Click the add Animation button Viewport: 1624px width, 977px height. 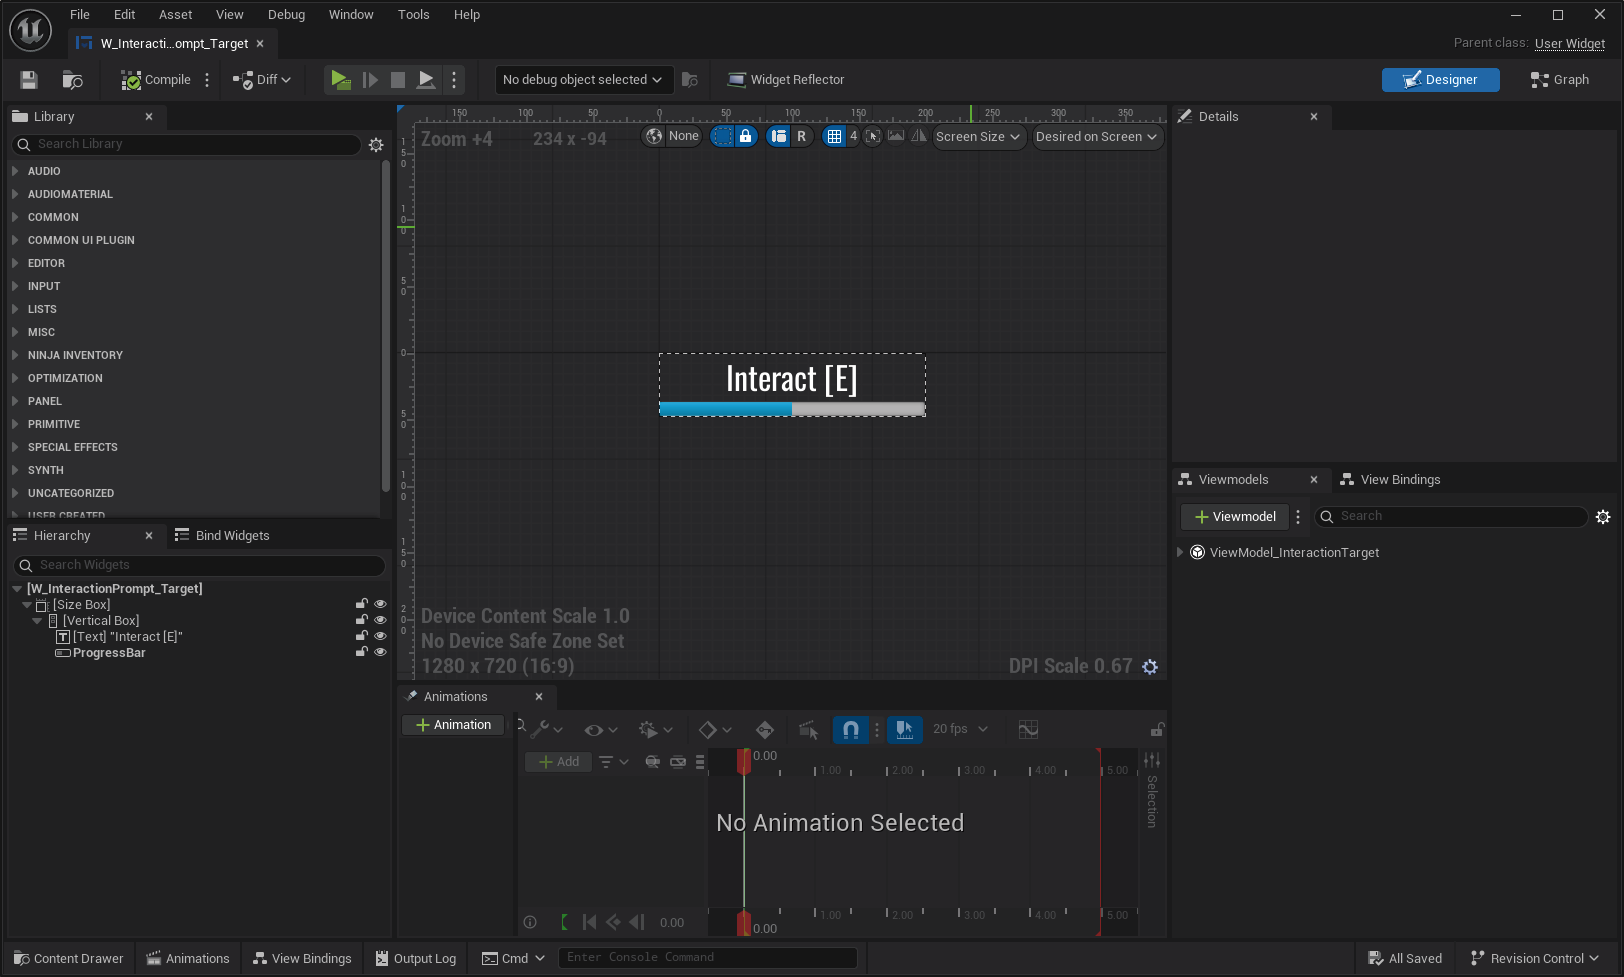(453, 725)
